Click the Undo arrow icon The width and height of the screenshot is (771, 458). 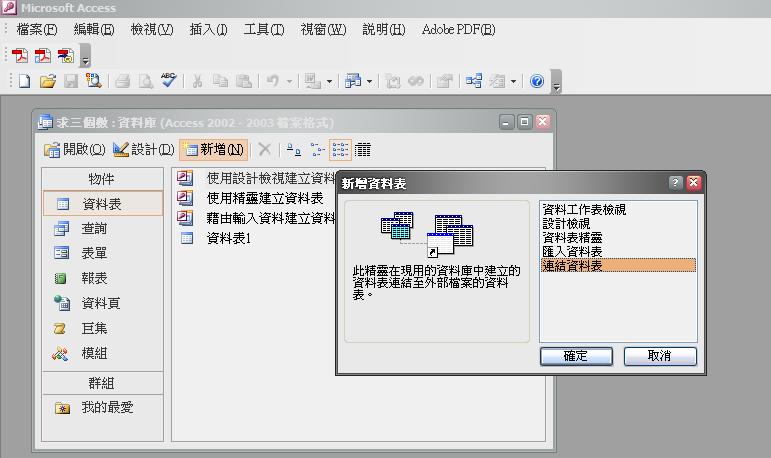(273, 81)
